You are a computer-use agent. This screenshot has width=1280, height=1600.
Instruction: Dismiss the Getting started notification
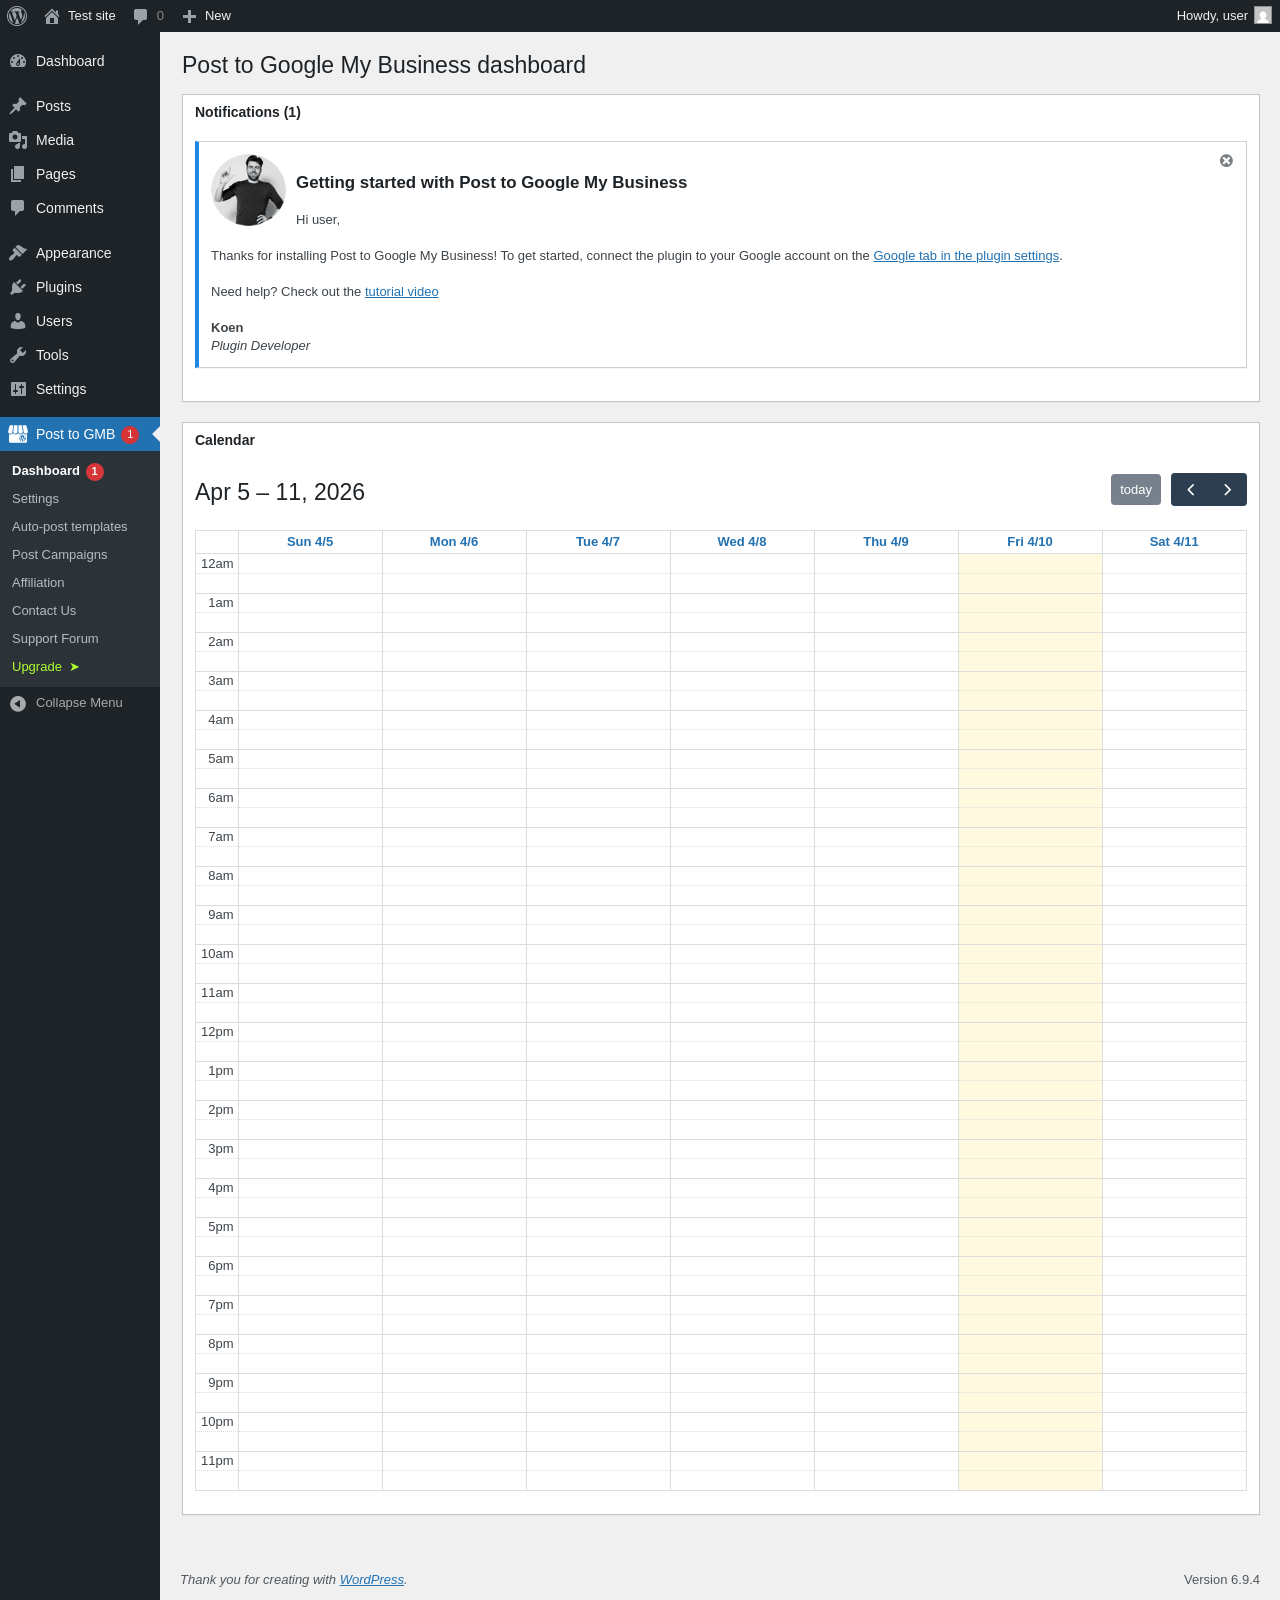point(1226,161)
